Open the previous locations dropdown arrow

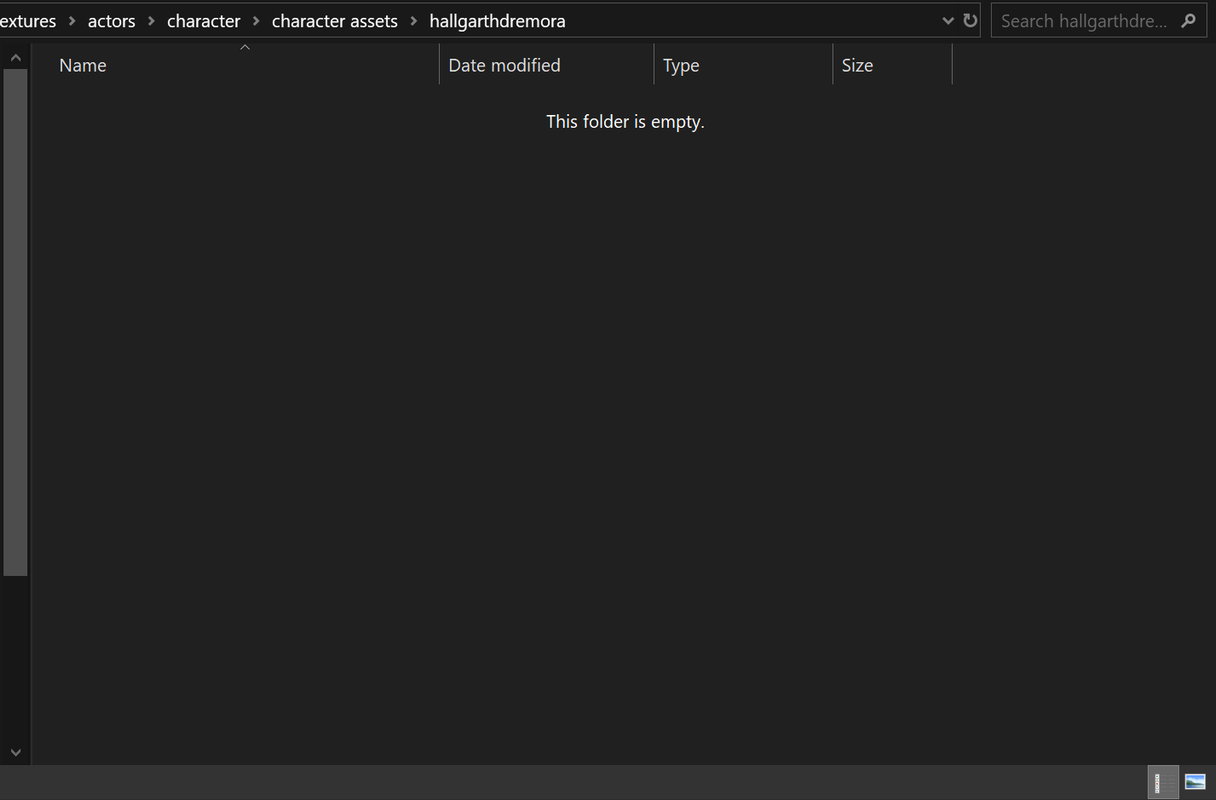(x=948, y=21)
